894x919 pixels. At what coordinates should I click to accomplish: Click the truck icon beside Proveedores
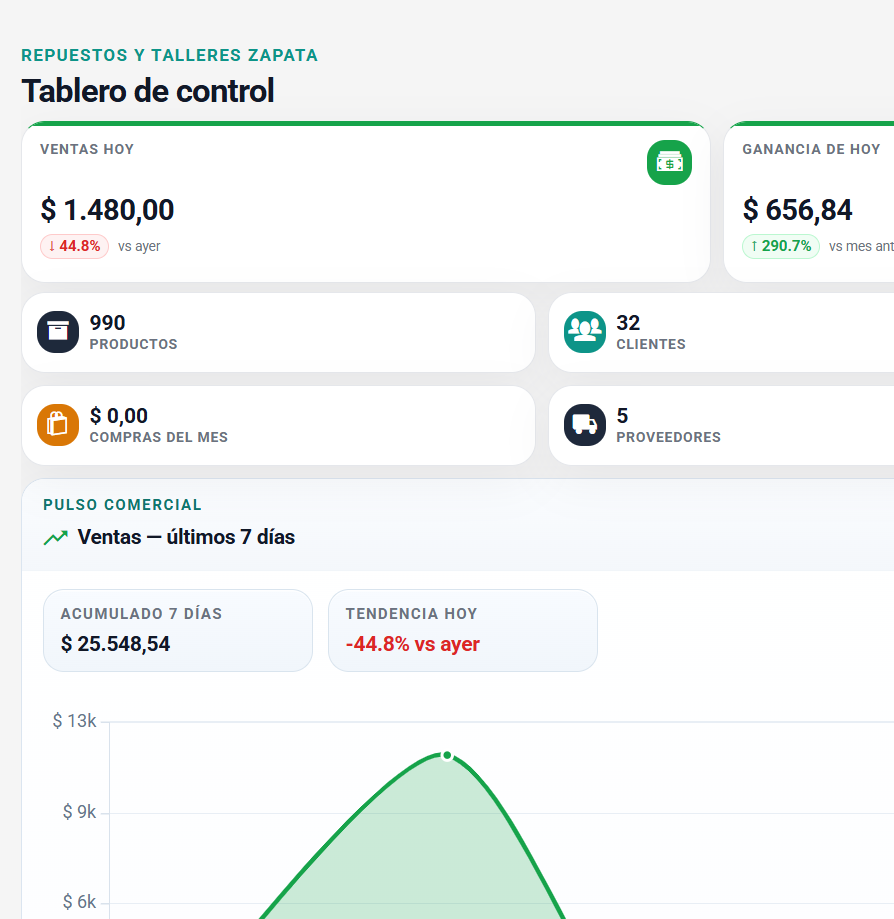[584, 425]
